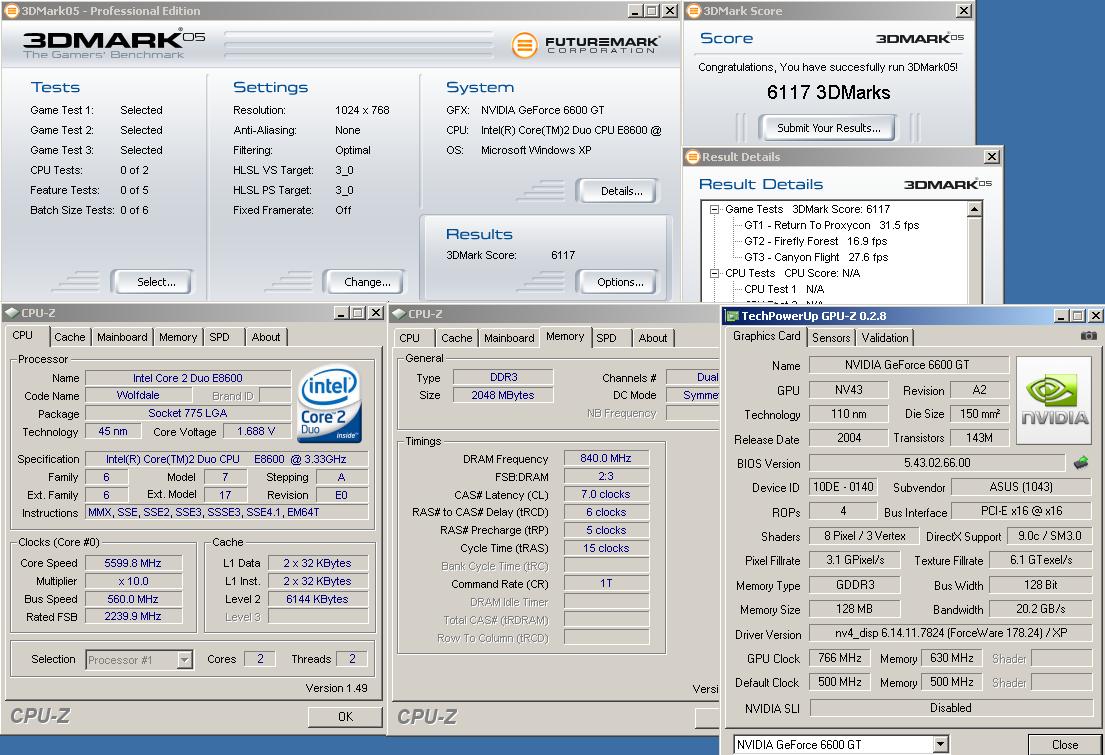The width and height of the screenshot is (1105, 755).
Task: Open Mainboard tab in left CPU-Z window
Action: [x=122, y=337]
